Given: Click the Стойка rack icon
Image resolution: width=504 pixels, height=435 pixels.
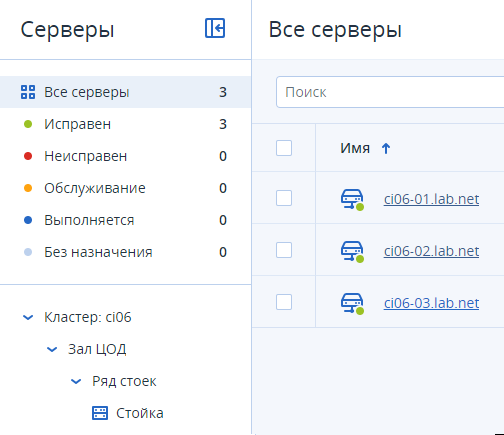Looking at the screenshot, I should click(100, 413).
